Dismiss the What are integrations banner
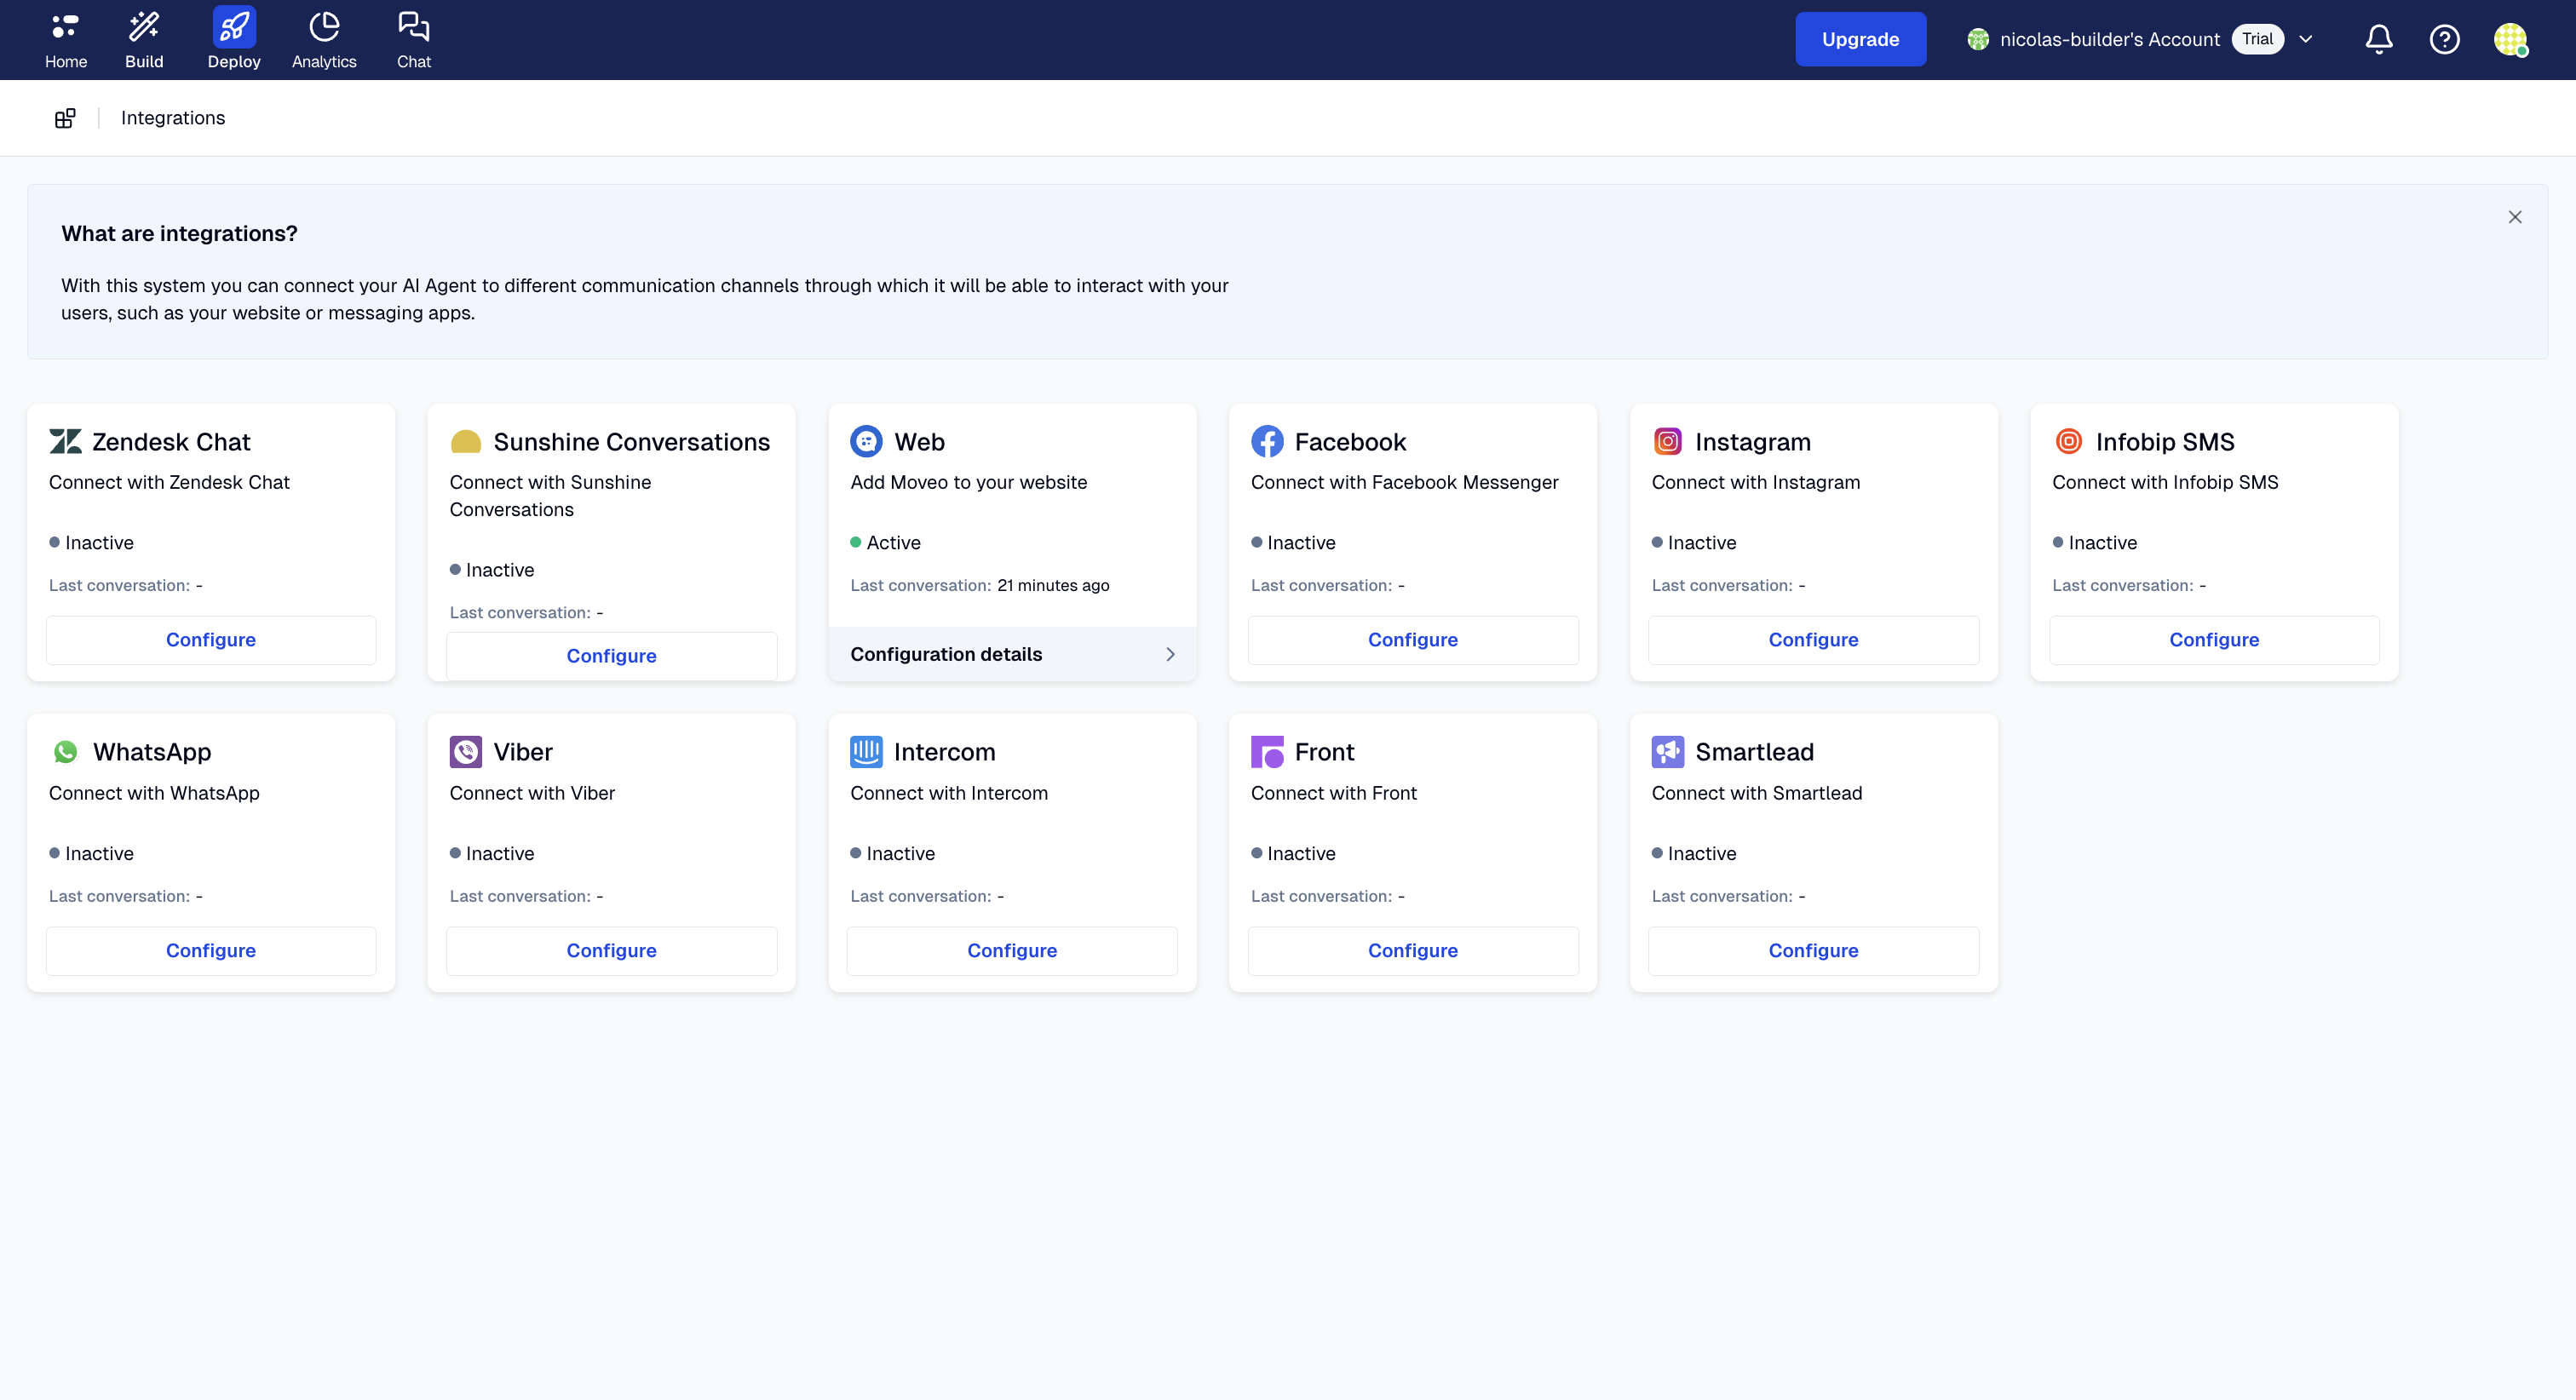 tap(2514, 217)
